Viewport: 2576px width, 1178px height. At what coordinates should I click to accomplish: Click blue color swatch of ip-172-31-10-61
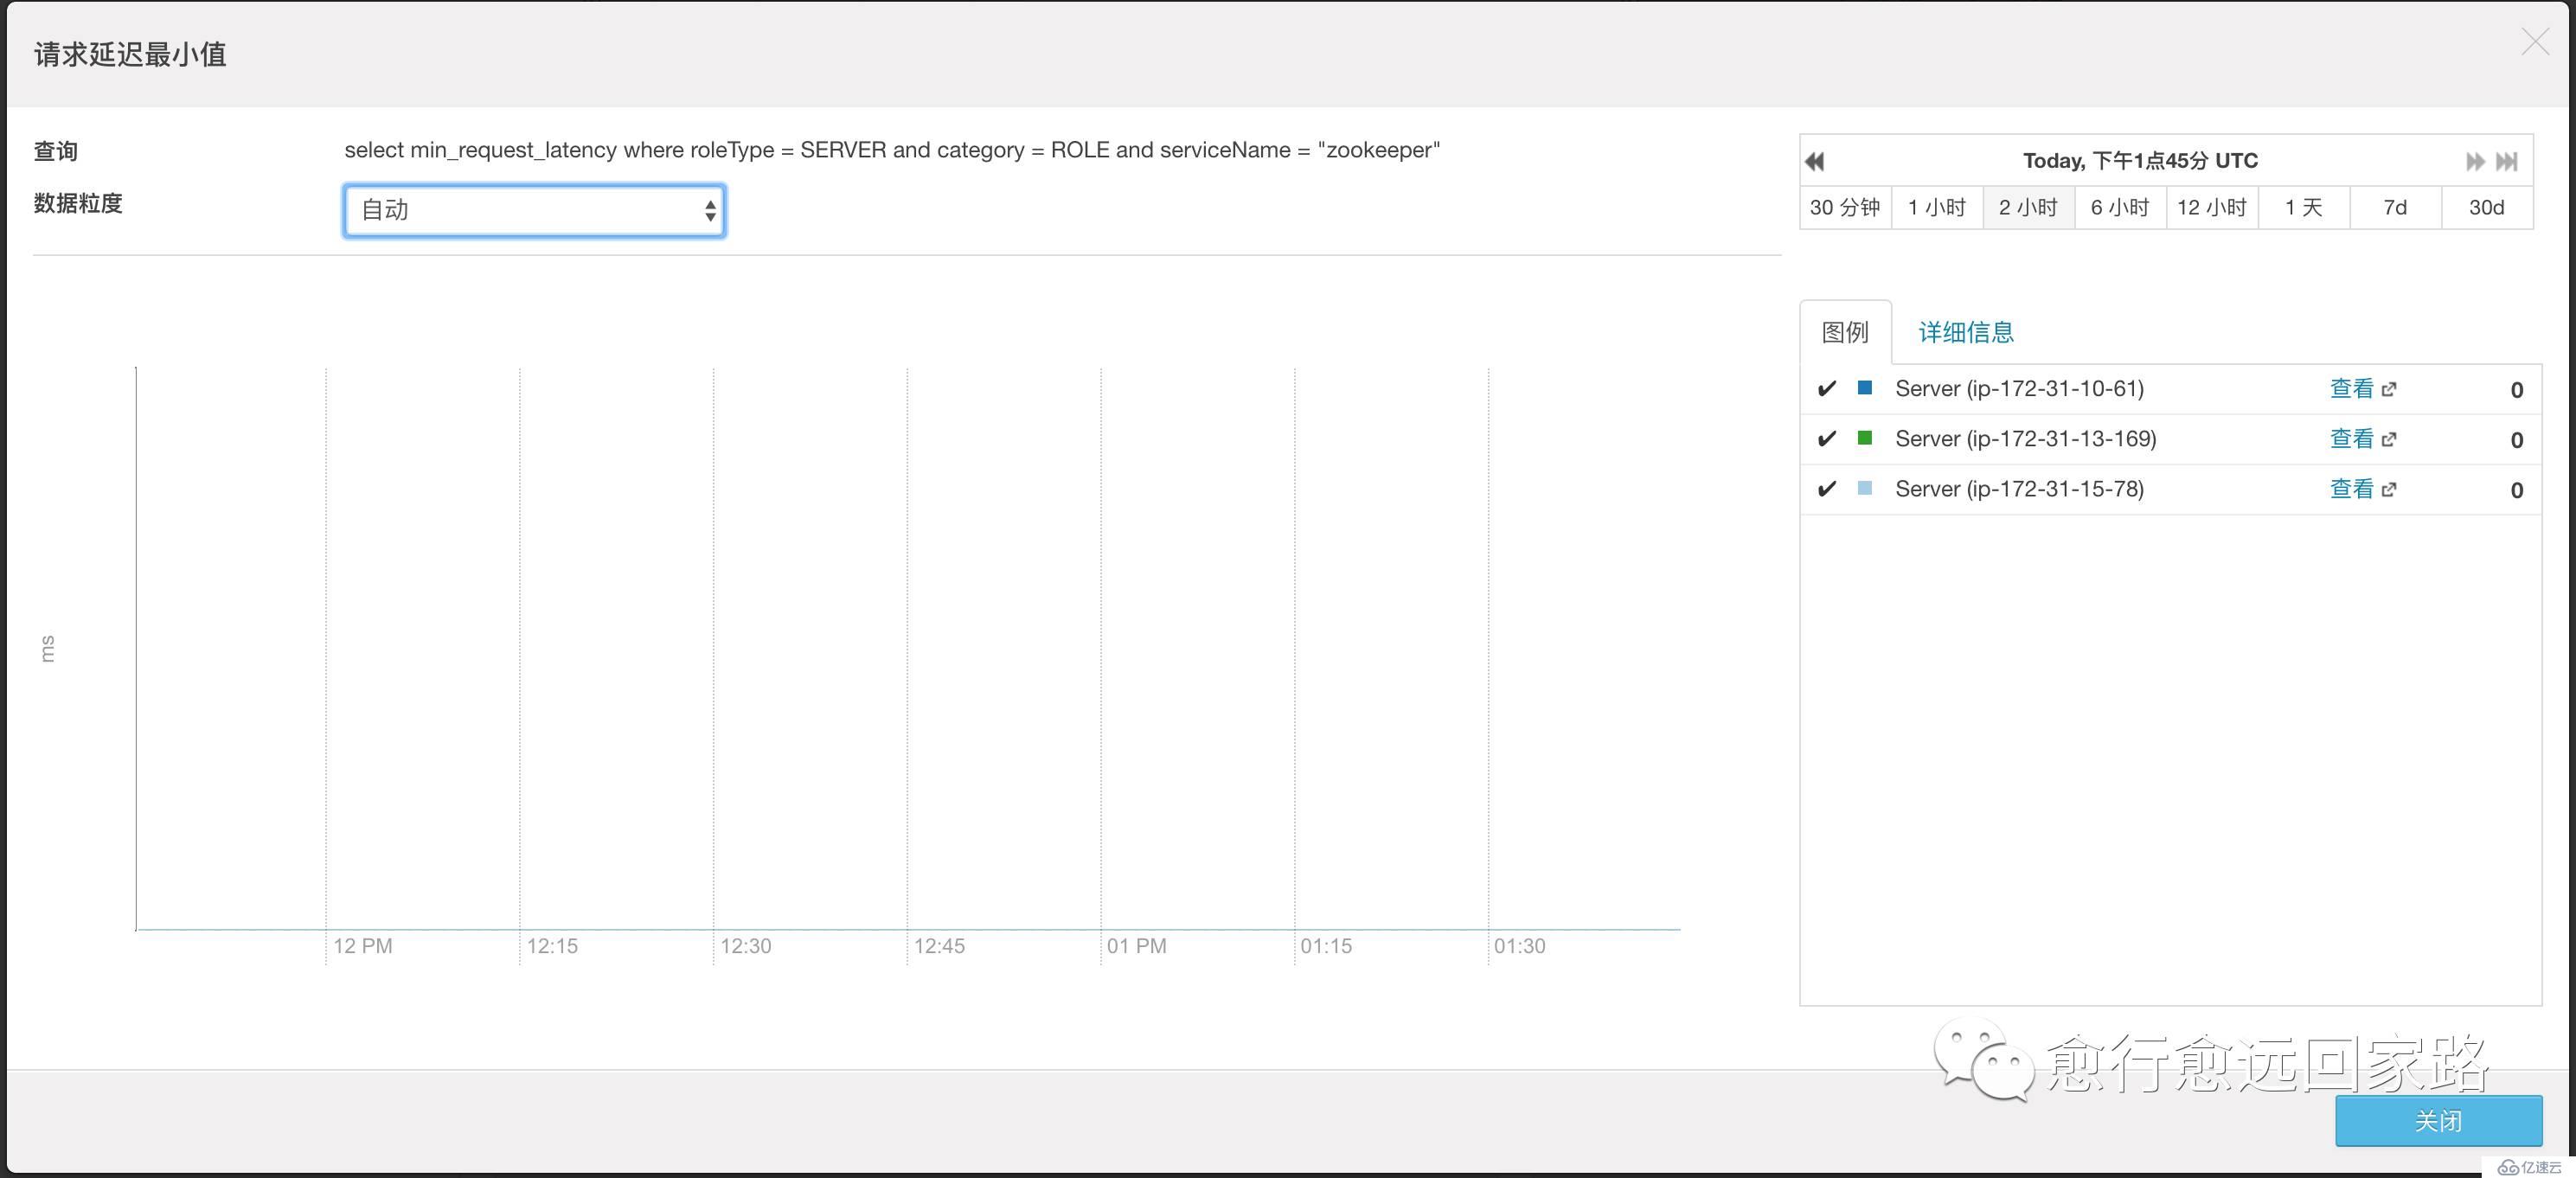pyautogui.click(x=1864, y=388)
